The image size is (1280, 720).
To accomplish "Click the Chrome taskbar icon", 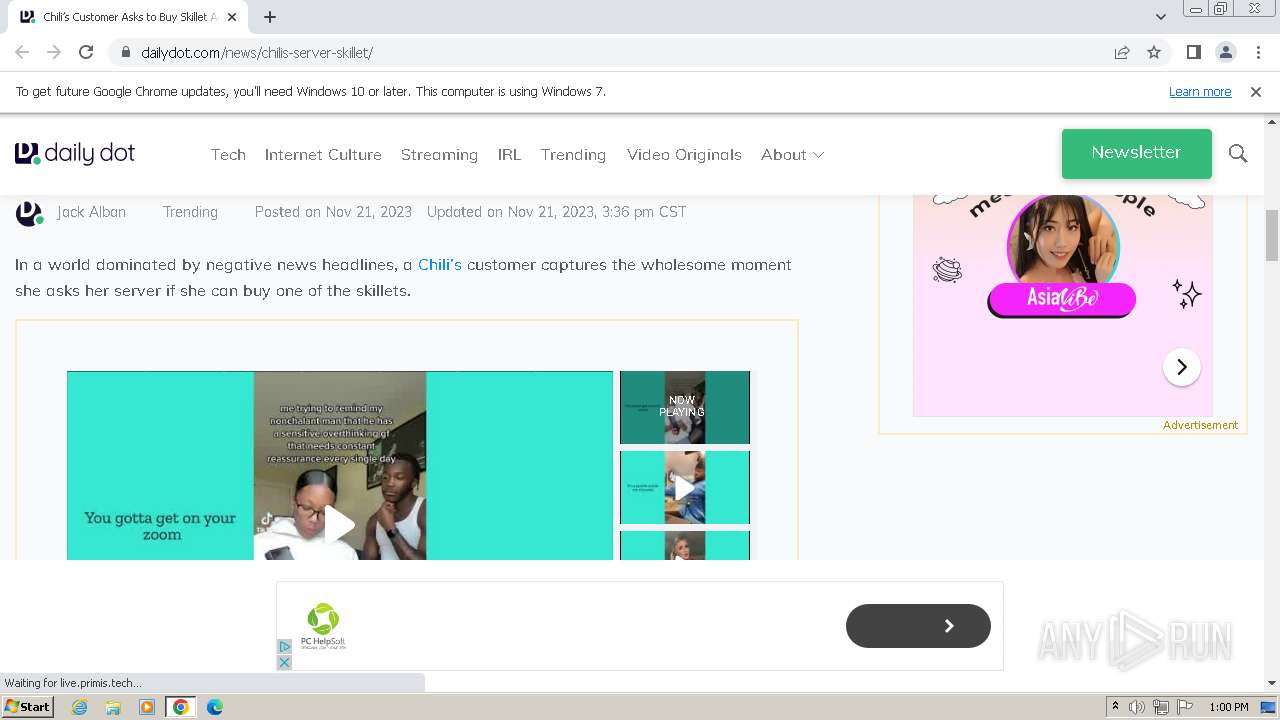I will (180, 707).
